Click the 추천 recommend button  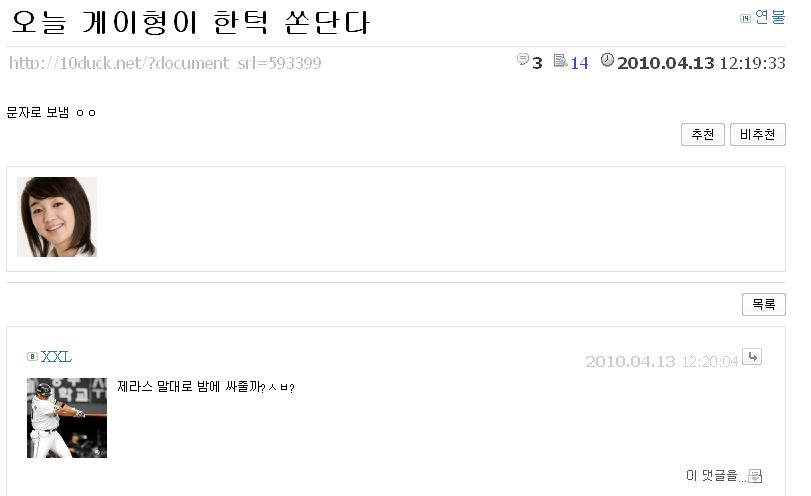[x=702, y=134]
